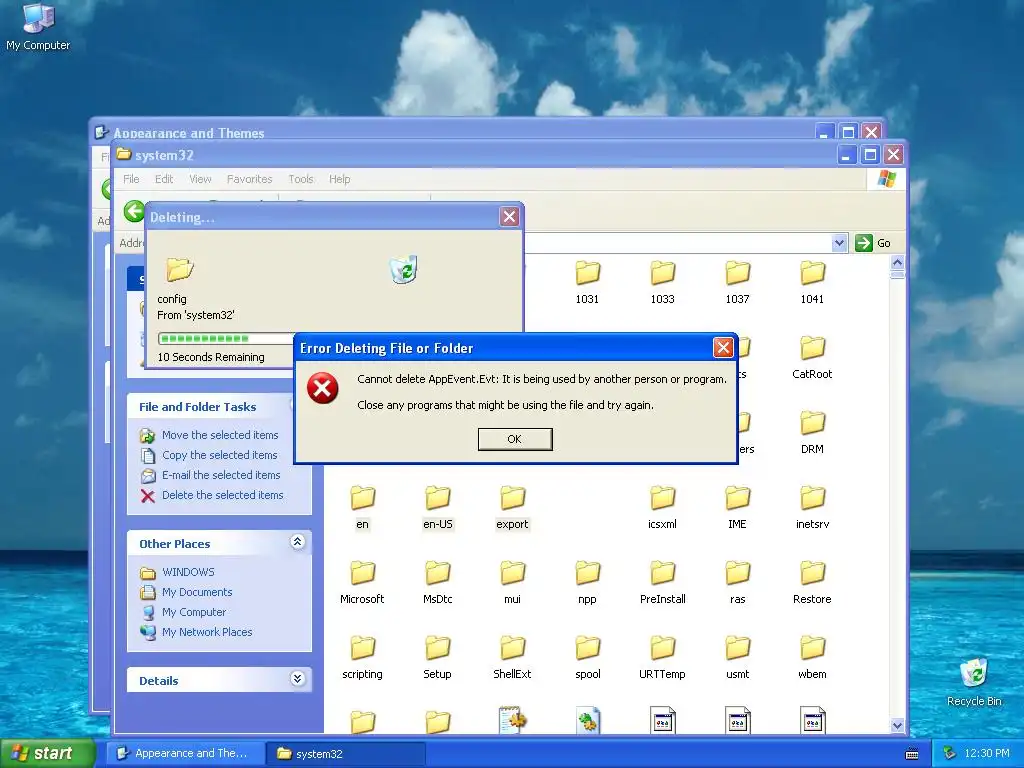Open the File menu in system32

[131, 179]
